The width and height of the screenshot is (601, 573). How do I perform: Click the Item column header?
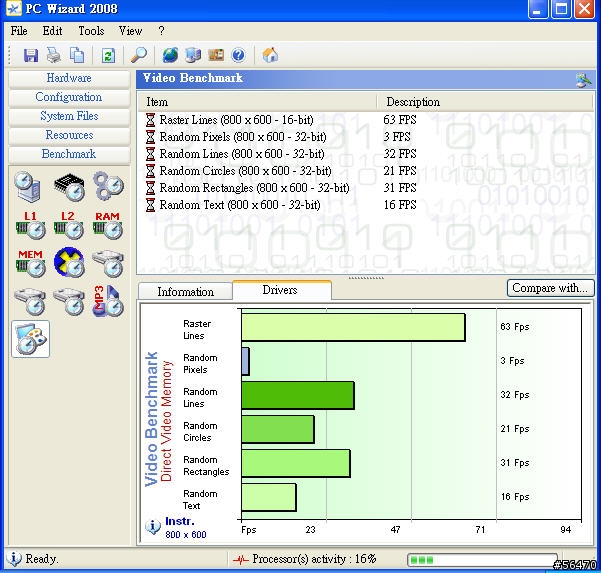(257, 102)
